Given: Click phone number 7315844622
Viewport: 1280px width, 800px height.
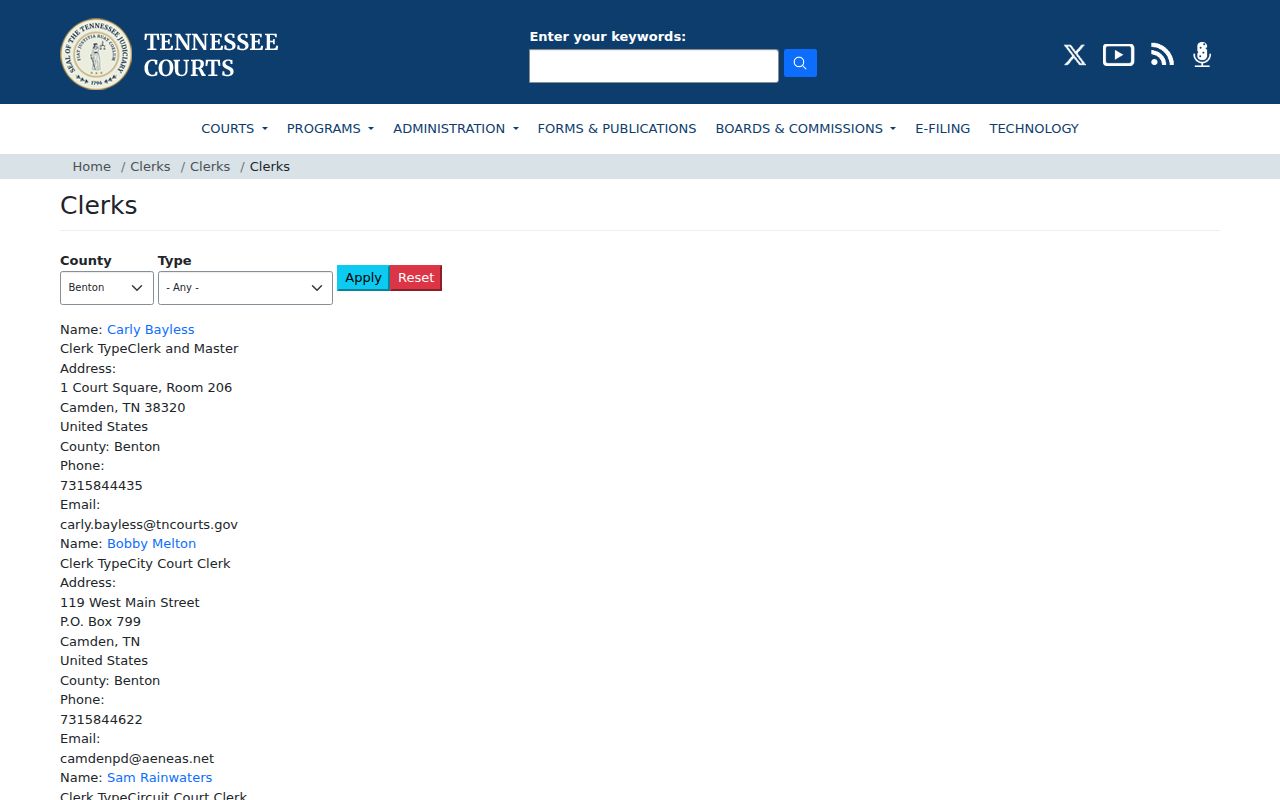Looking at the screenshot, I should (101, 719).
